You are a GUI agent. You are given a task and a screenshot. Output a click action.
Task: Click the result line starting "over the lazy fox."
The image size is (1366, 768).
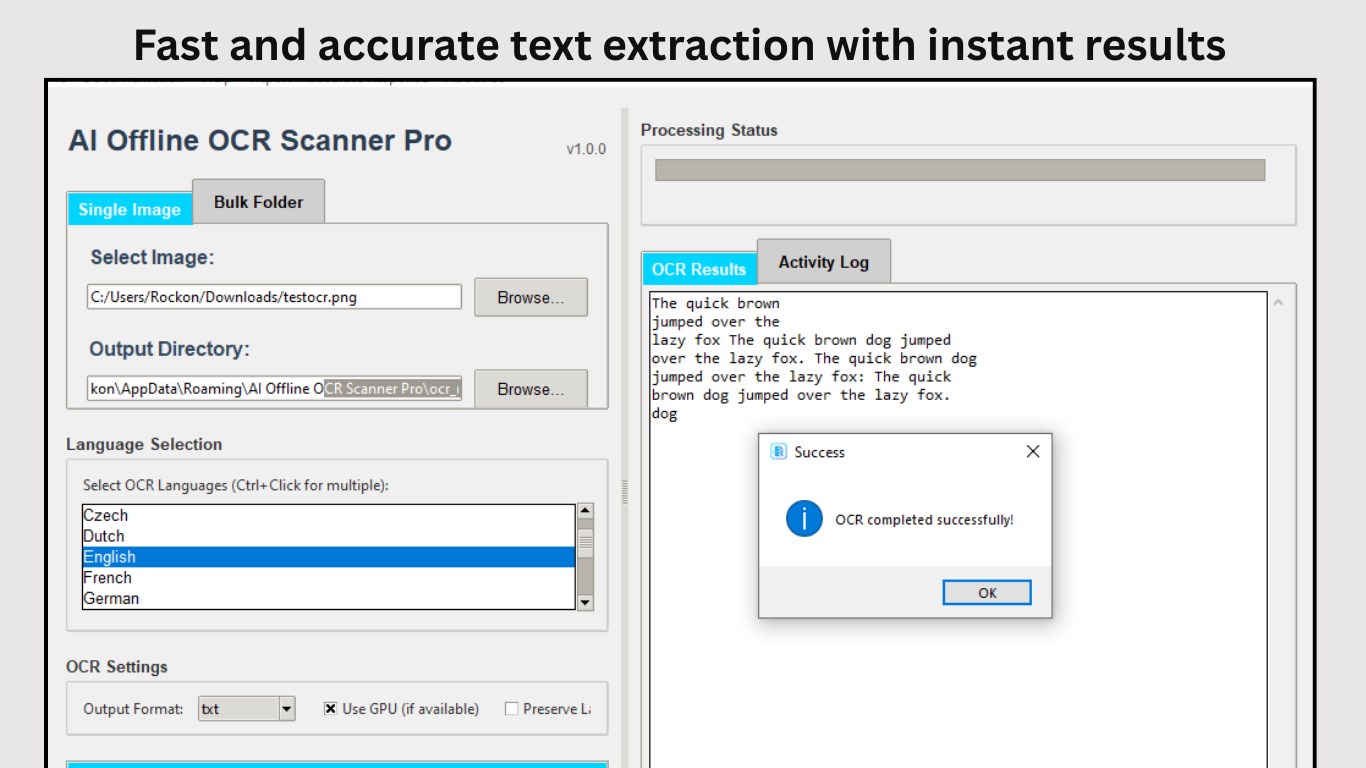[x=814, y=358]
